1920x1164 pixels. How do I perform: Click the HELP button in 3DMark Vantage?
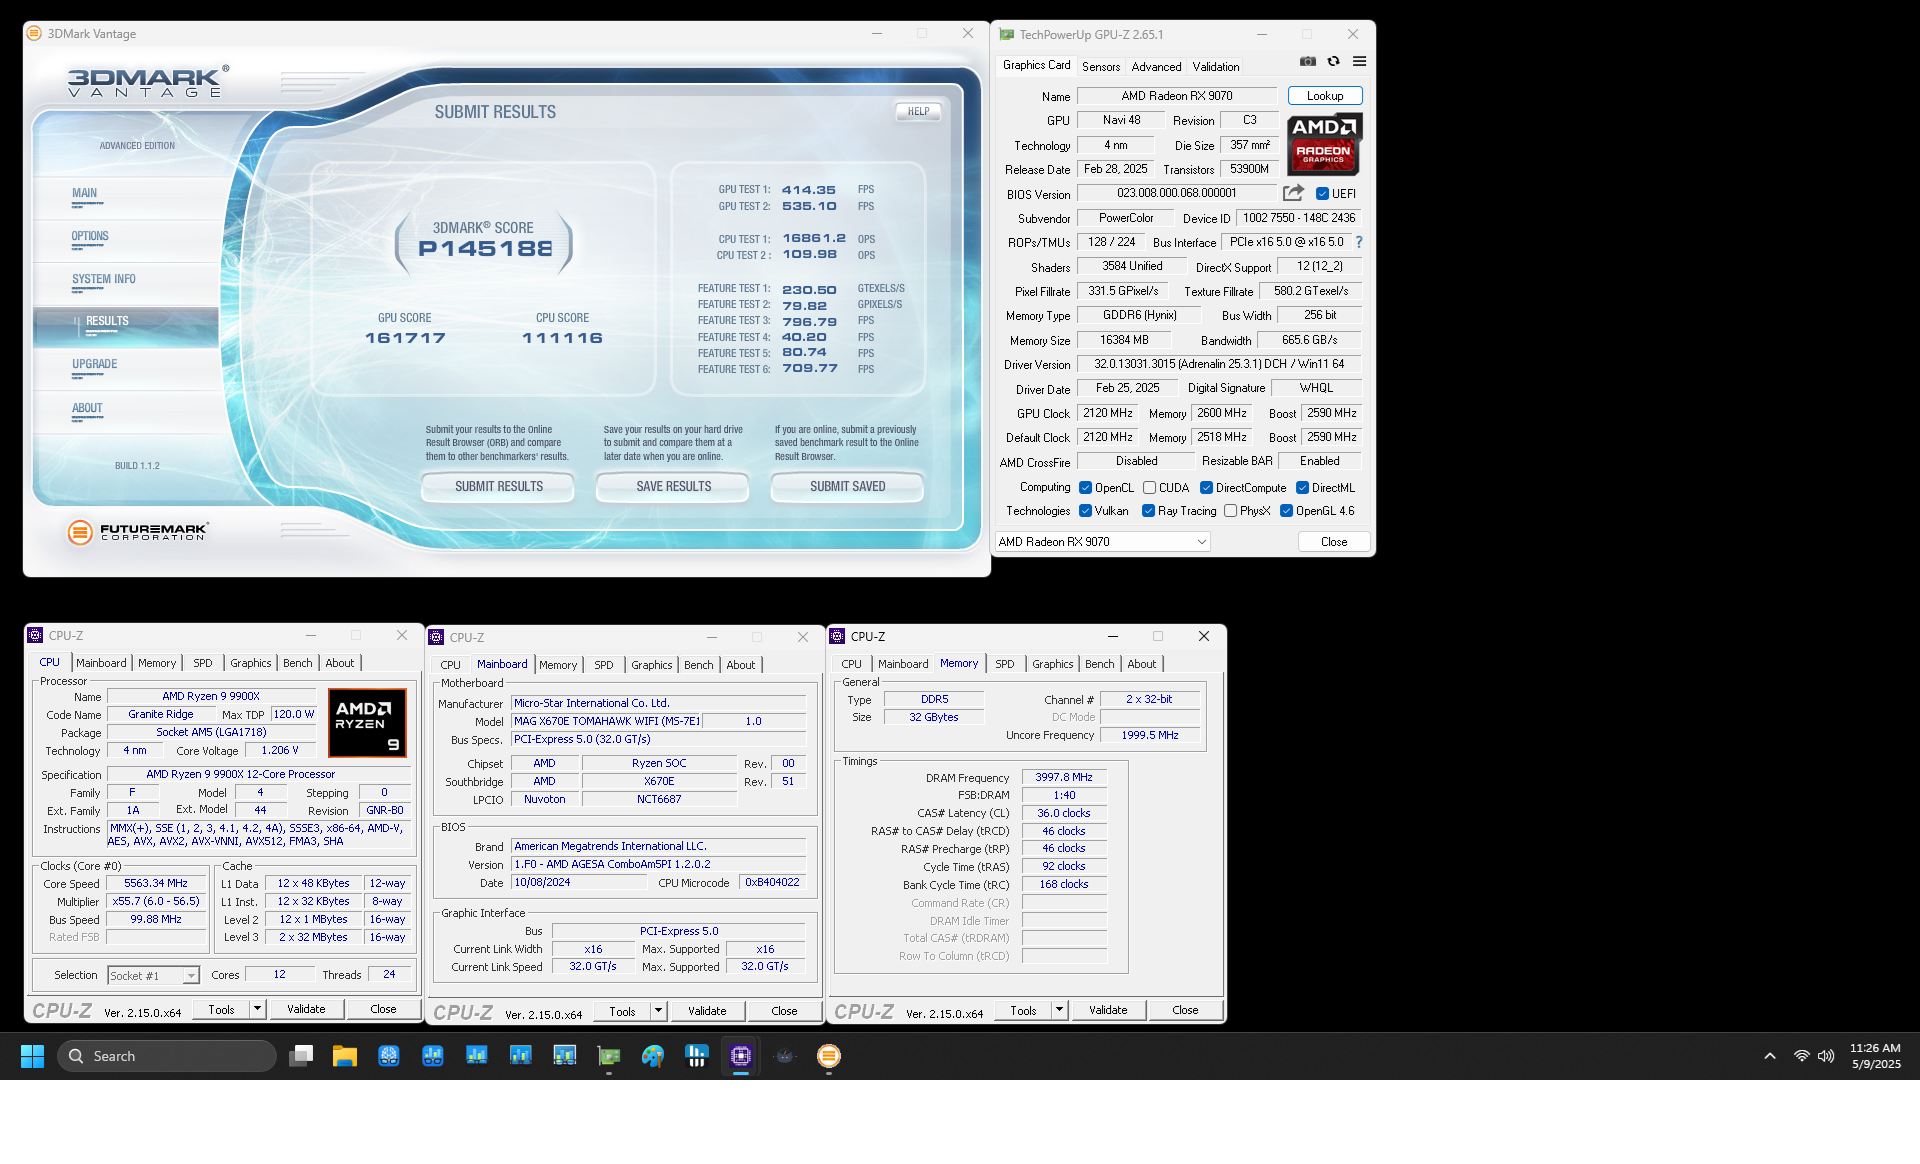click(x=918, y=111)
